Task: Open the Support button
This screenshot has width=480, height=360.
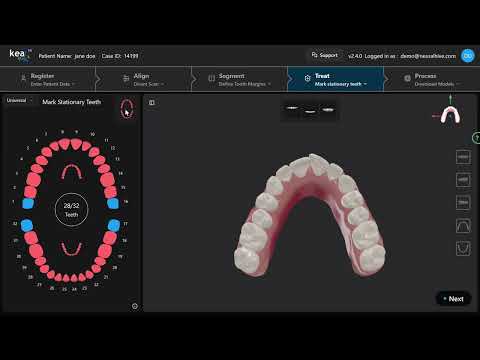Action: click(325, 55)
